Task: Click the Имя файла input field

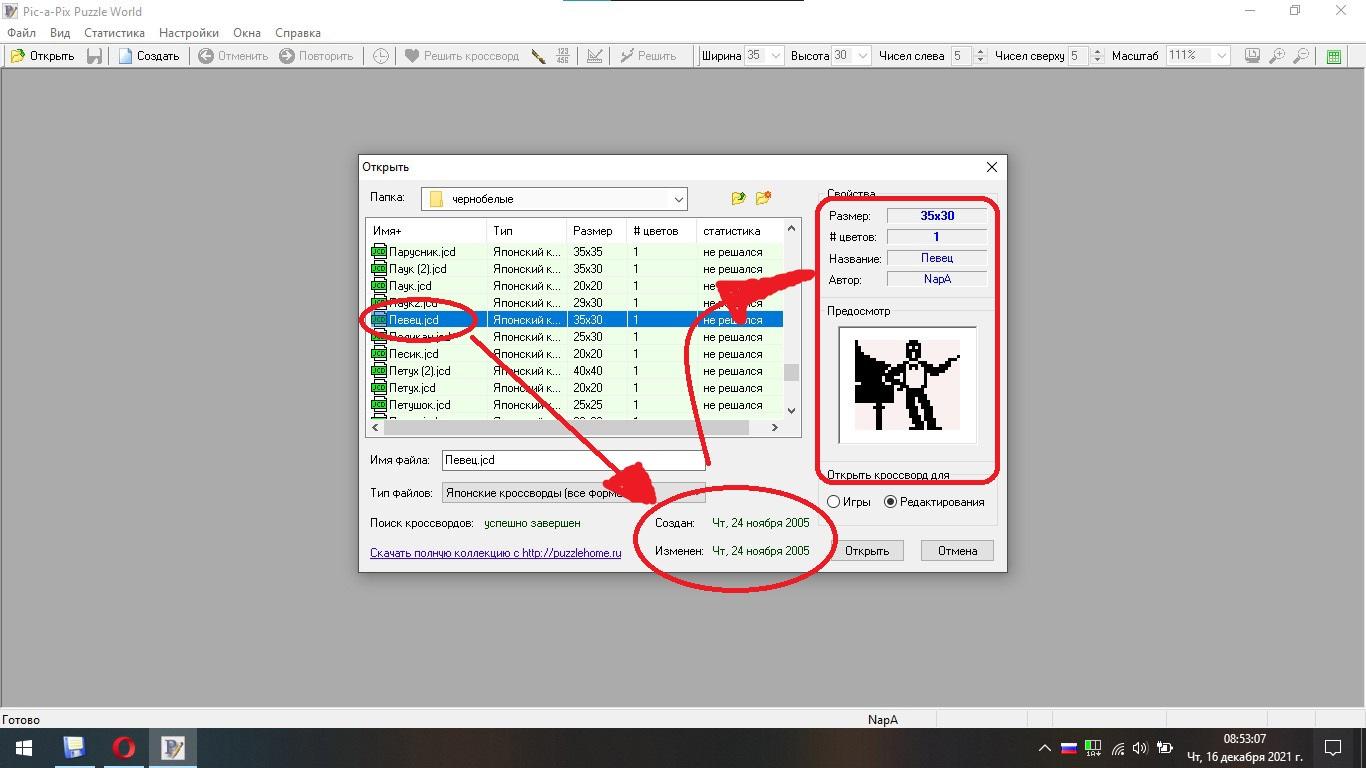Action: (572, 460)
